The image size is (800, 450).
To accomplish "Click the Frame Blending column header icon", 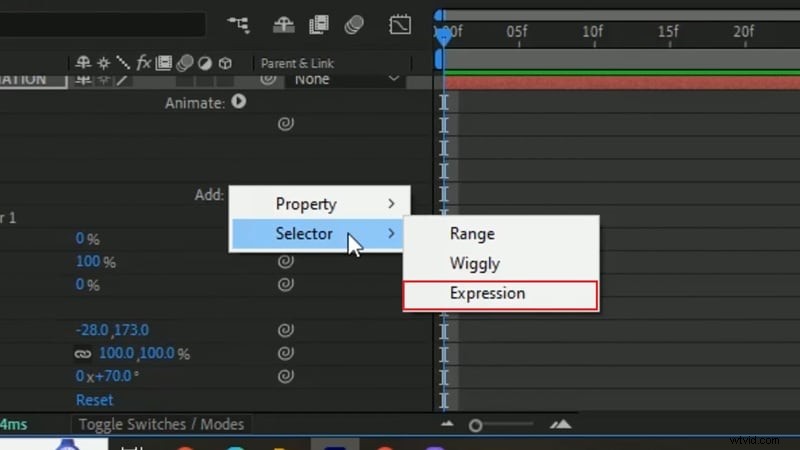I will (164, 63).
